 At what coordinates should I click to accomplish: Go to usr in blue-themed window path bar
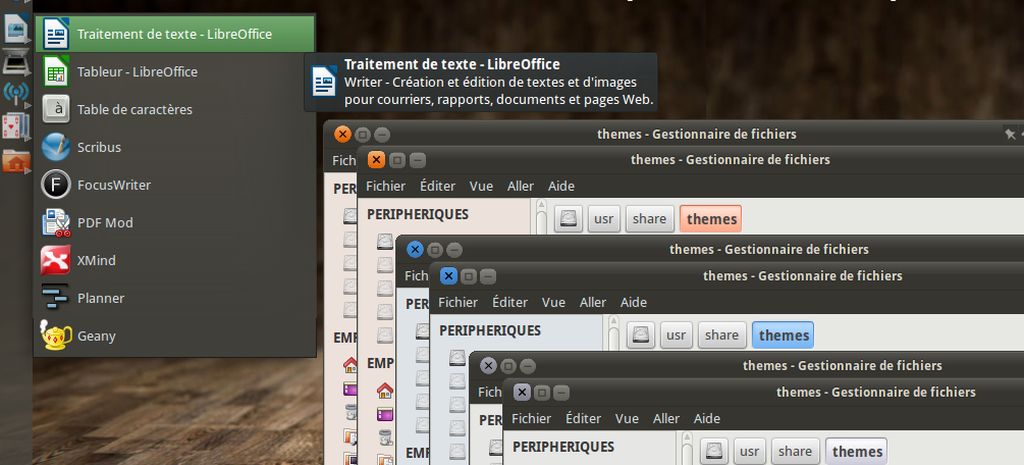tap(676, 335)
